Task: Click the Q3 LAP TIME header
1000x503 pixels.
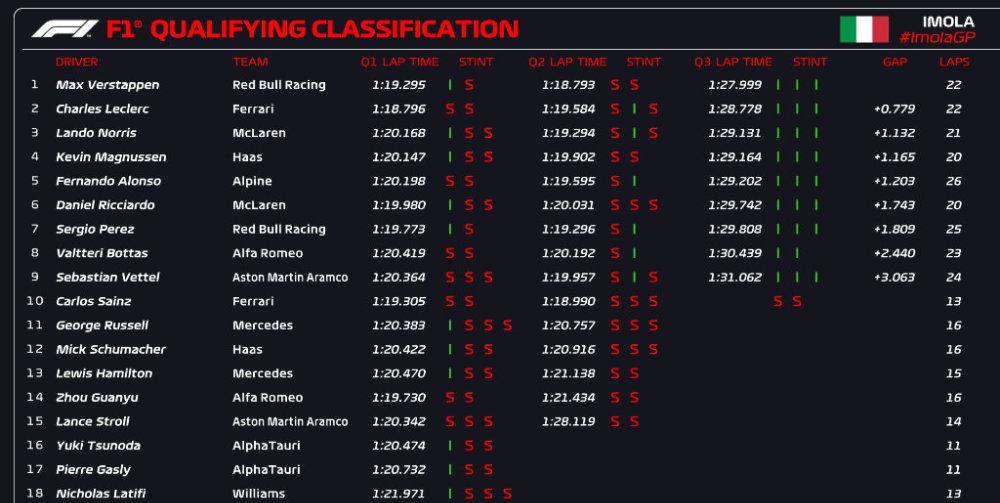Action: click(x=733, y=62)
